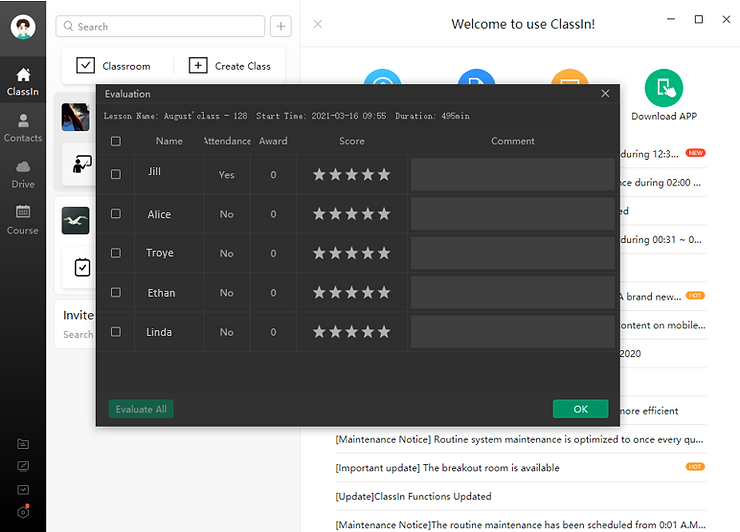Open the Drive cloud storage
This screenshot has height=532, width=740.
(x=23, y=174)
